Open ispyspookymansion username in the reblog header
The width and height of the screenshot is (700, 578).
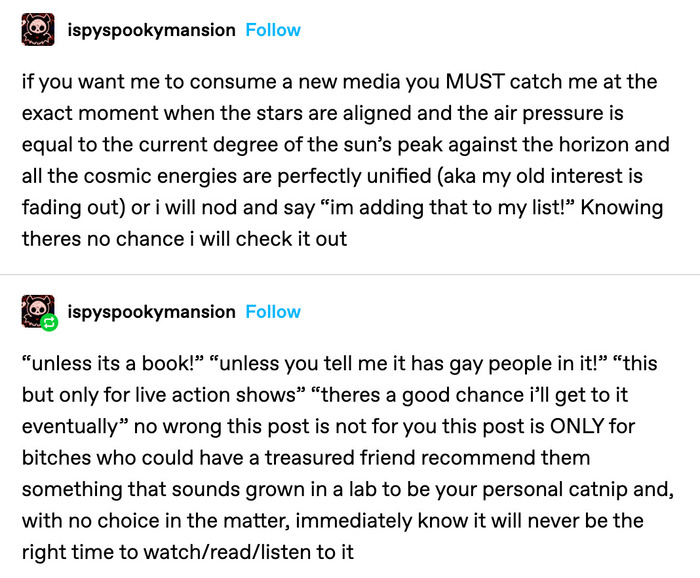click(x=151, y=312)
